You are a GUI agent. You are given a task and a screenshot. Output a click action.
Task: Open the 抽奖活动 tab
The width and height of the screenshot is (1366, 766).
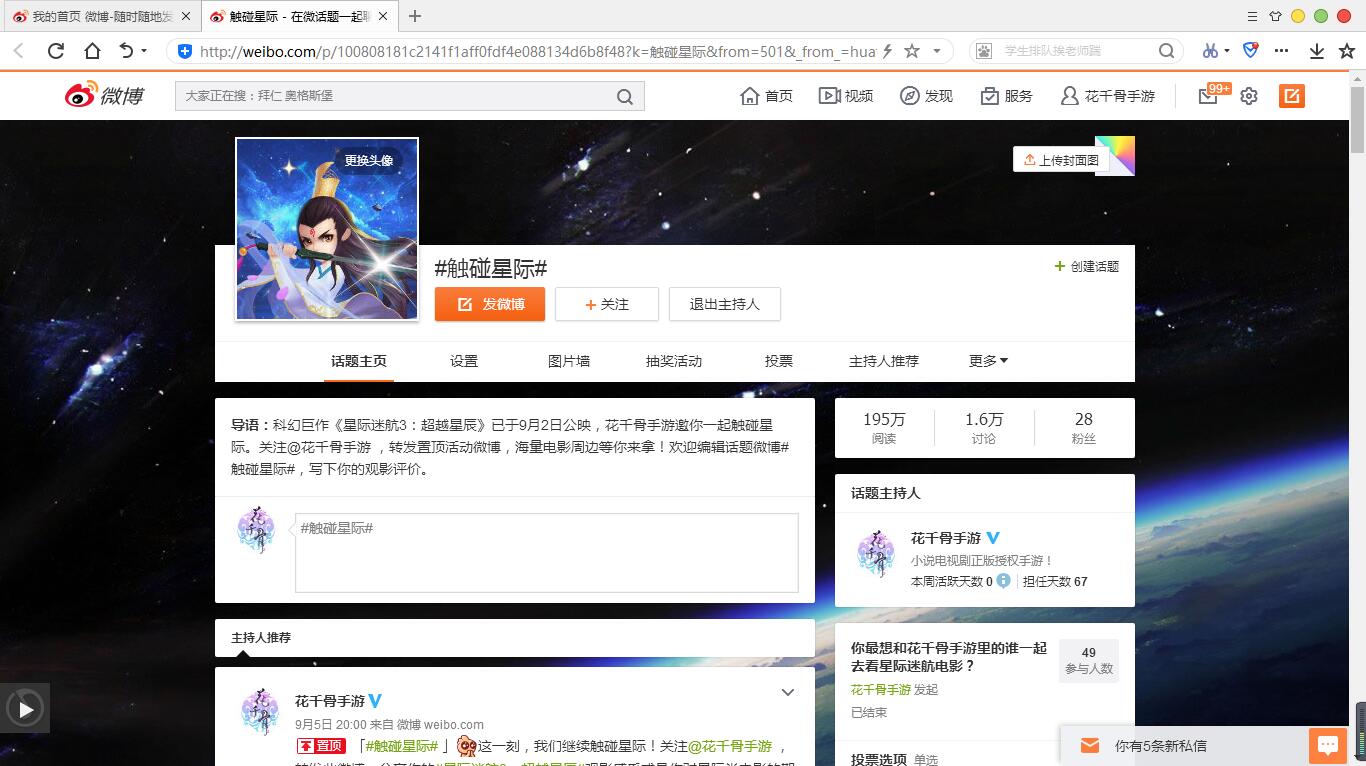pyautogui.click(x=674, y=361)
